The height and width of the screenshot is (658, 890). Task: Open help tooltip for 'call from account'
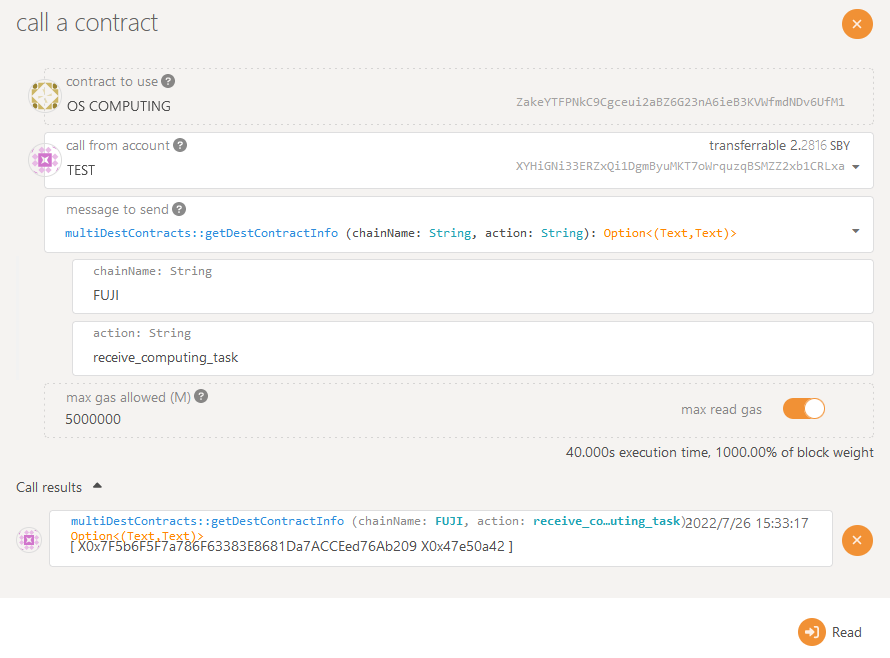coord(180,145)
